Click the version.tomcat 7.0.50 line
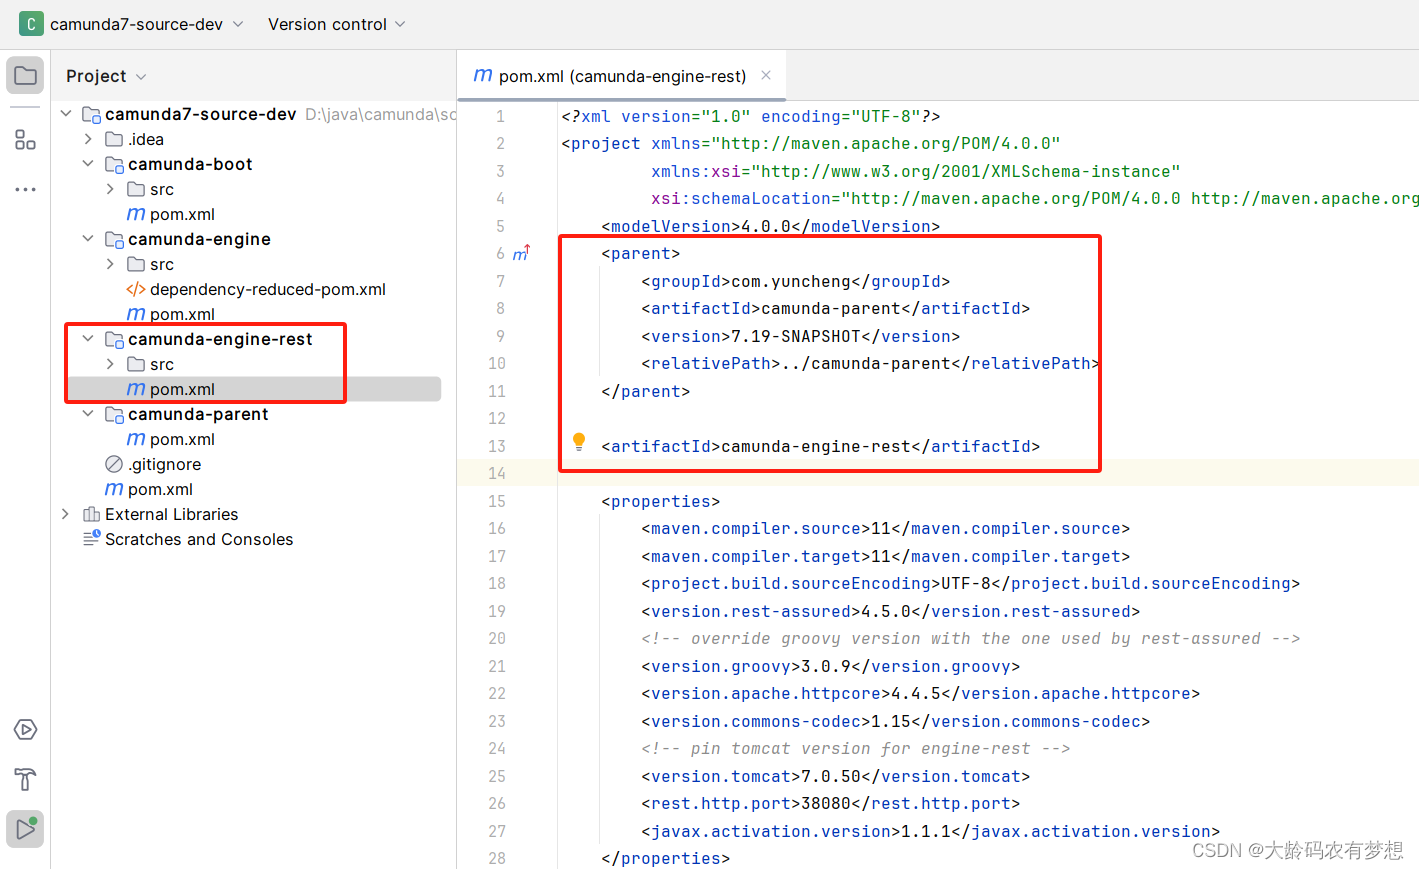 (x=835, y=776)
